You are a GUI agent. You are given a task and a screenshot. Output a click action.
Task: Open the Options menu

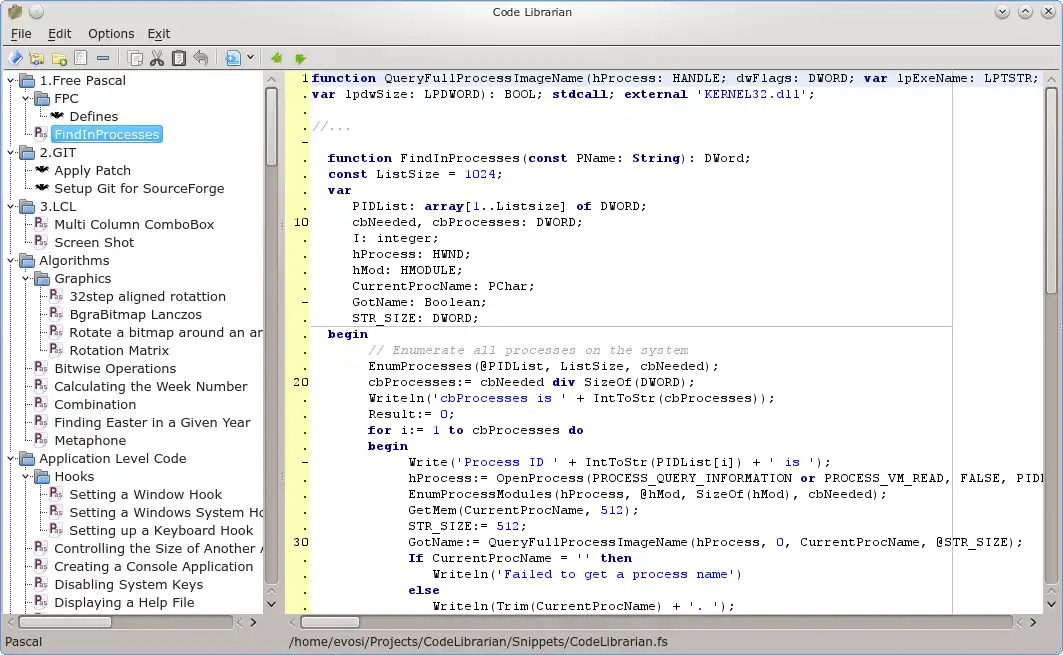pyautogui.click(x=111, y=33)
